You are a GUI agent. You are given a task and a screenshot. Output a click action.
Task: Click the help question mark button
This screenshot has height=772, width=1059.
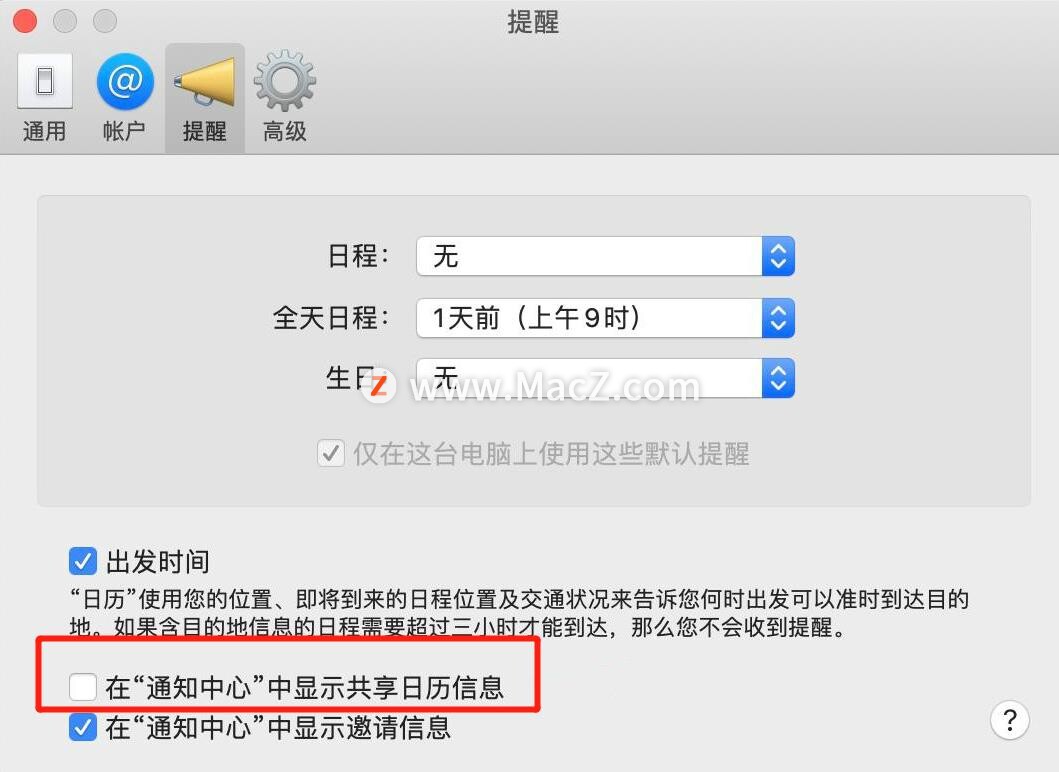[1010, 720]
